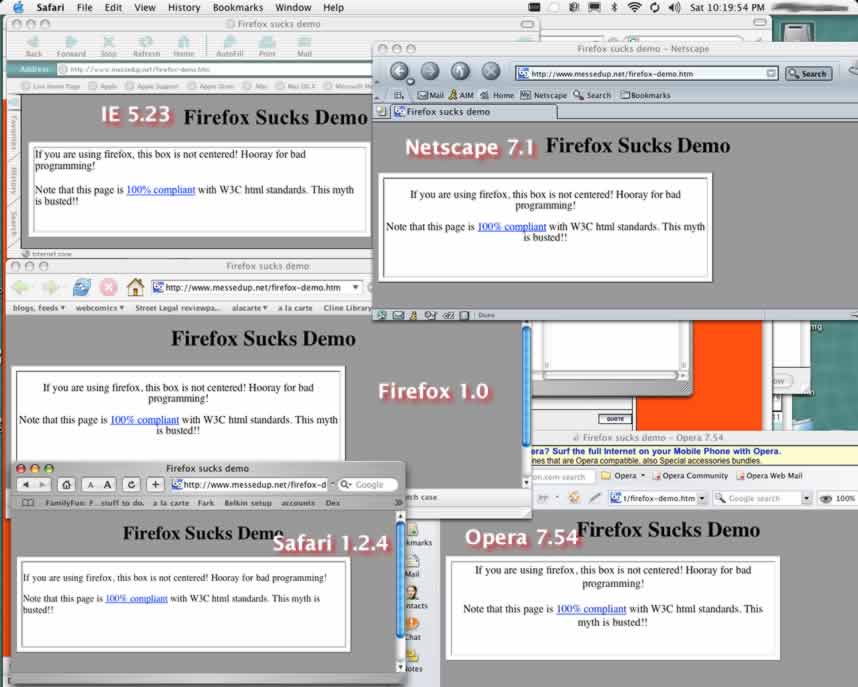
Task: Click Safari add bookmark plus button
Action: 155,485
